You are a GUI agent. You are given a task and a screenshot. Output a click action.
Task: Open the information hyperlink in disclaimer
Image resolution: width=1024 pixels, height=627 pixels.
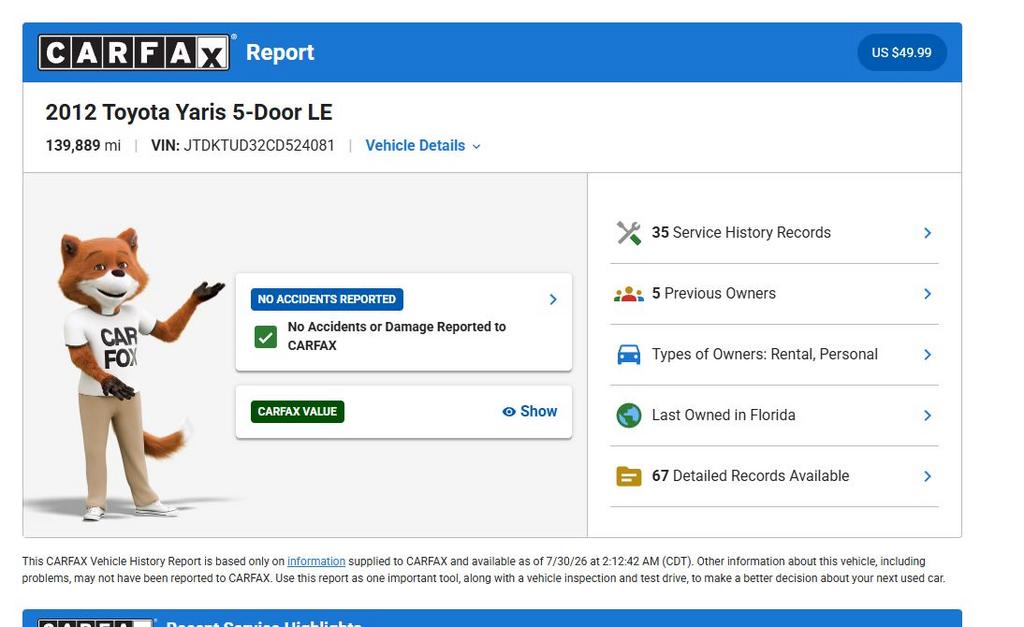[316, 561]
